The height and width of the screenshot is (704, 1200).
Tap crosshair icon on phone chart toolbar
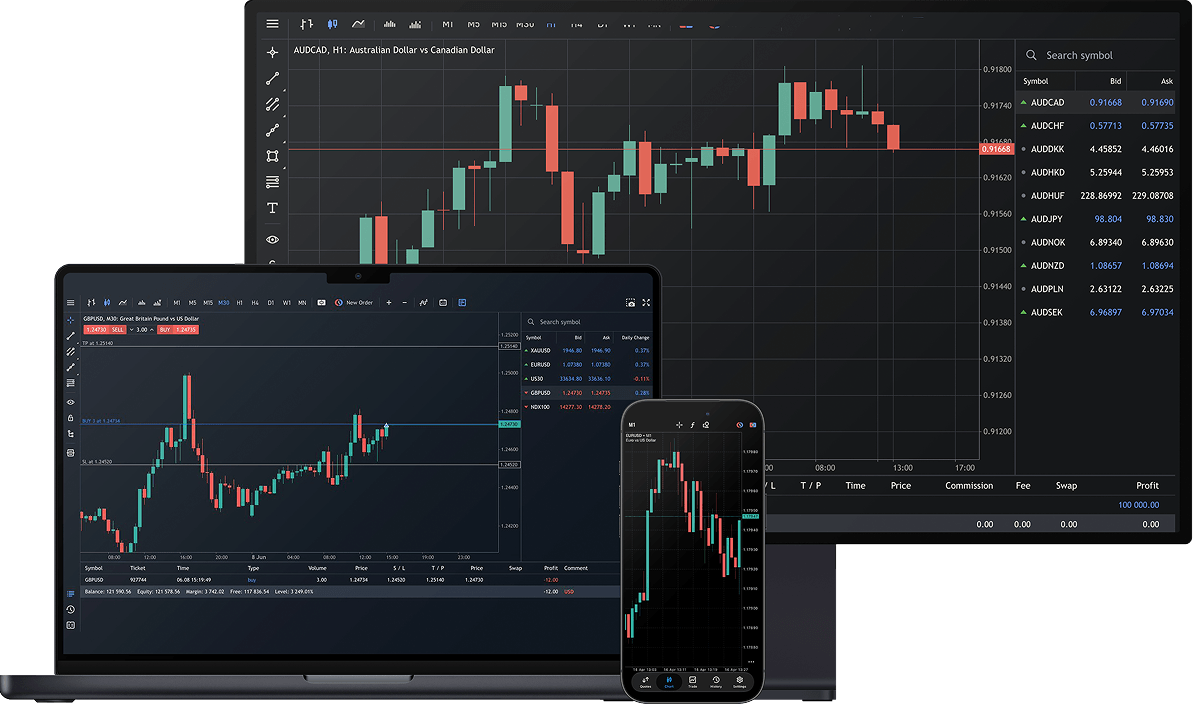coord(679,425)
